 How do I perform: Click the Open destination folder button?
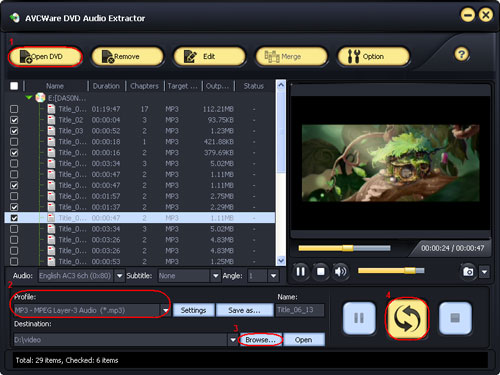click(304, 340)
